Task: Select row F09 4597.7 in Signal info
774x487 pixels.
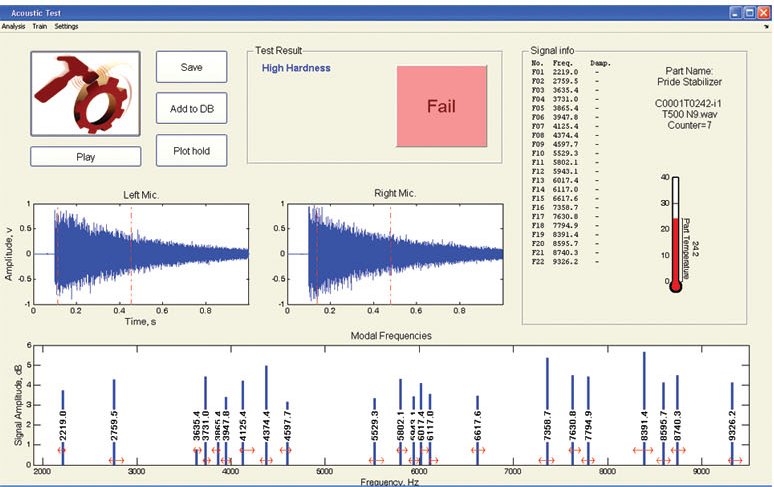Action: pos(566,144)
